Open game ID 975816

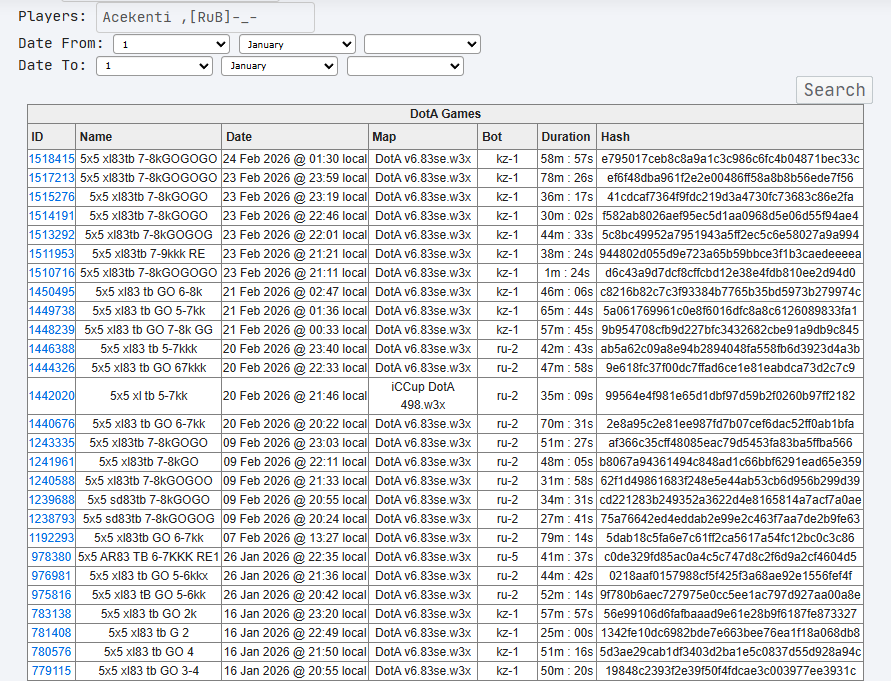[51, 595]
